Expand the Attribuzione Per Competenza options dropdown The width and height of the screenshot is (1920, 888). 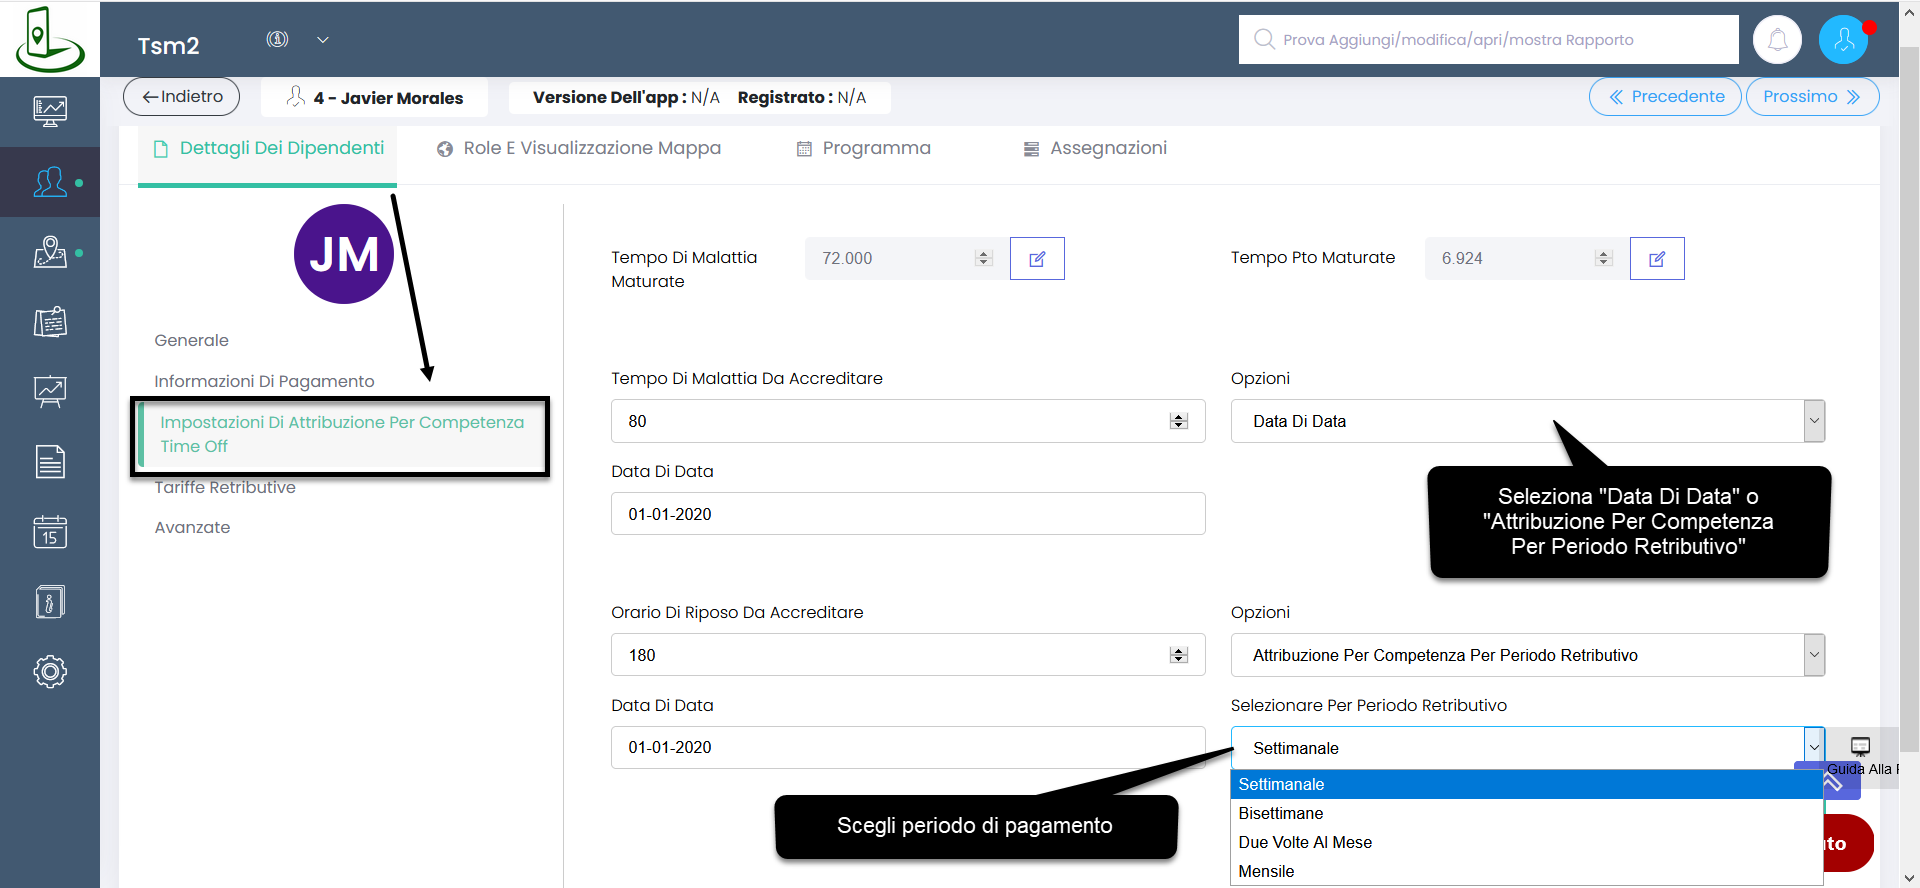(1813, 655)
